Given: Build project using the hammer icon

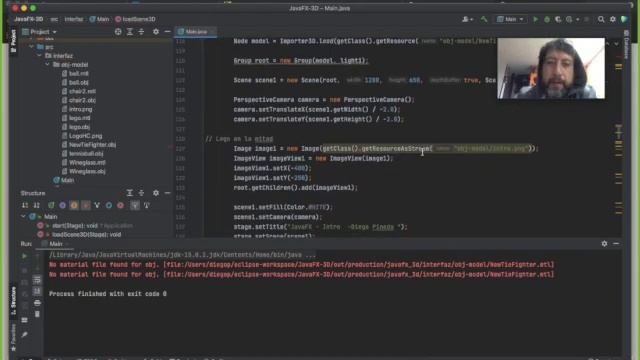Looking at the screenshot, I should [x=484, y=19].
